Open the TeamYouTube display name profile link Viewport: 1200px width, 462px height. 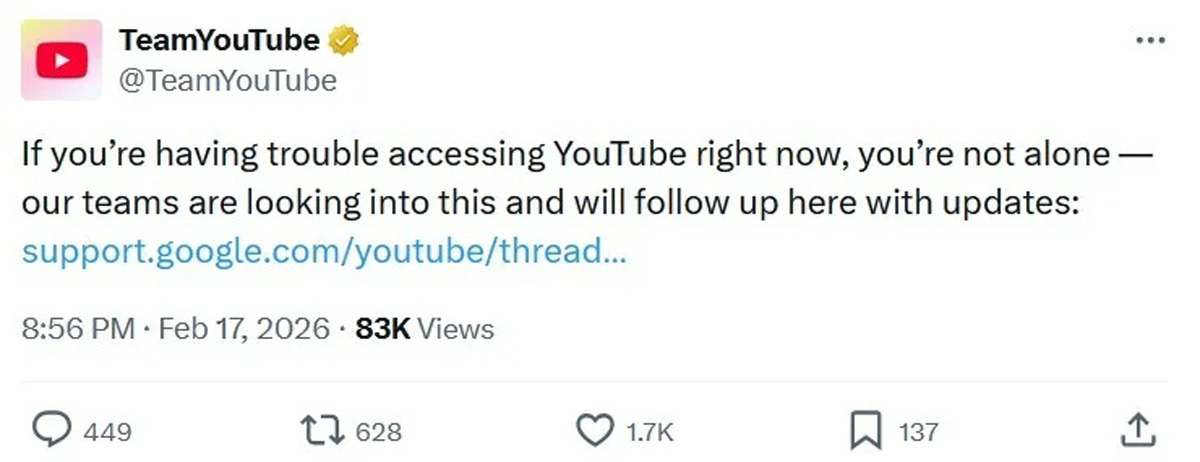pyautogui.click(x=220, y=41)
